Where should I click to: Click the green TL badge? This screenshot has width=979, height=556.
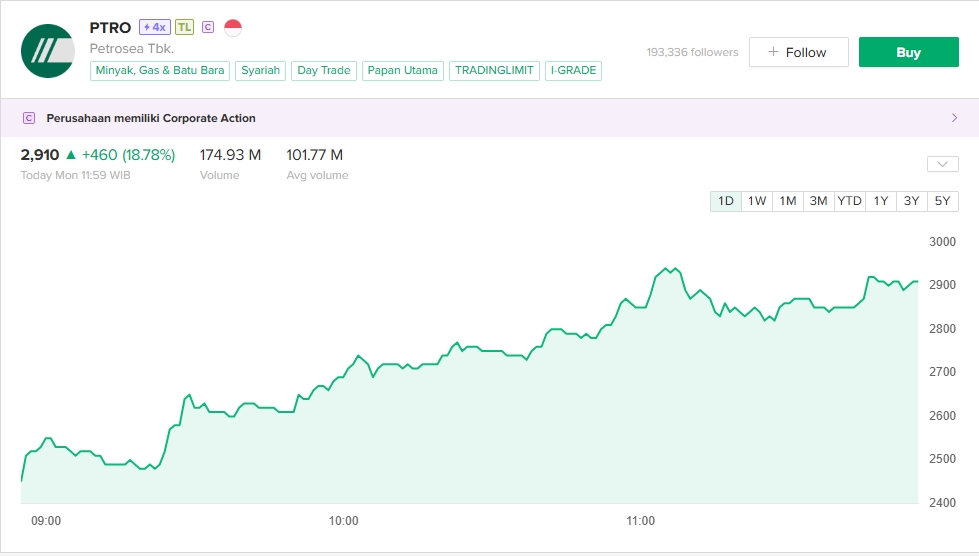coord(184,27)
